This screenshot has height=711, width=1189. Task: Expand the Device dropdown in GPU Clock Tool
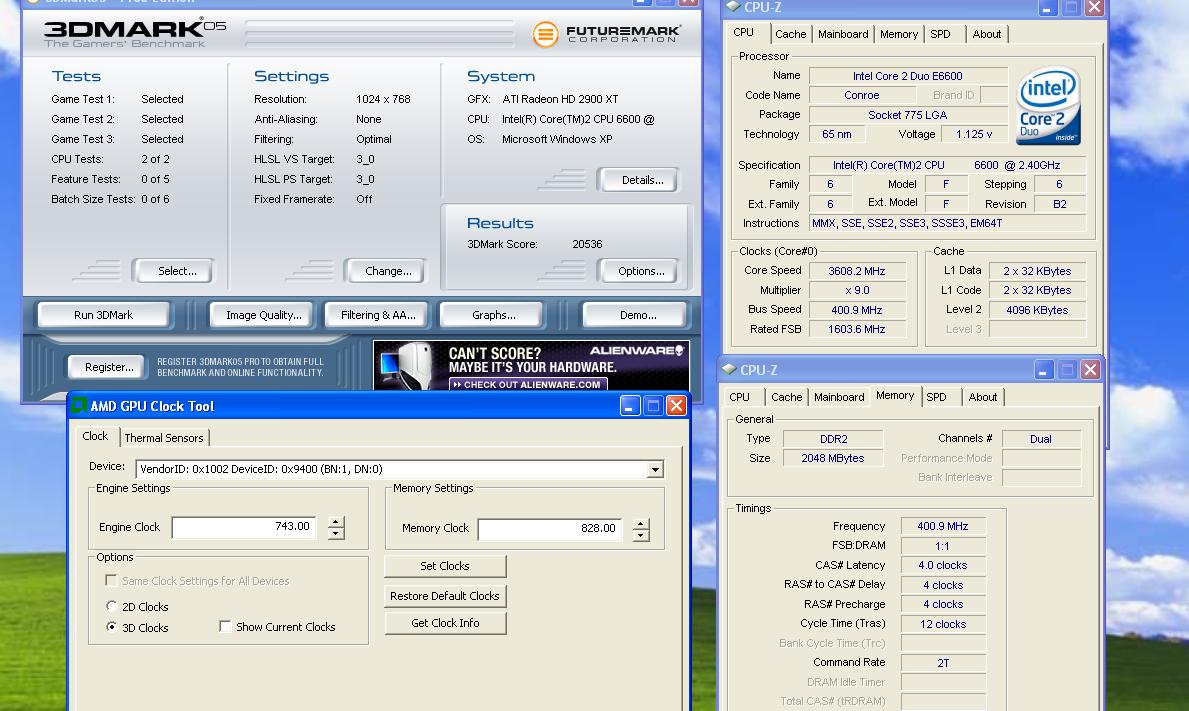[655, 469]
